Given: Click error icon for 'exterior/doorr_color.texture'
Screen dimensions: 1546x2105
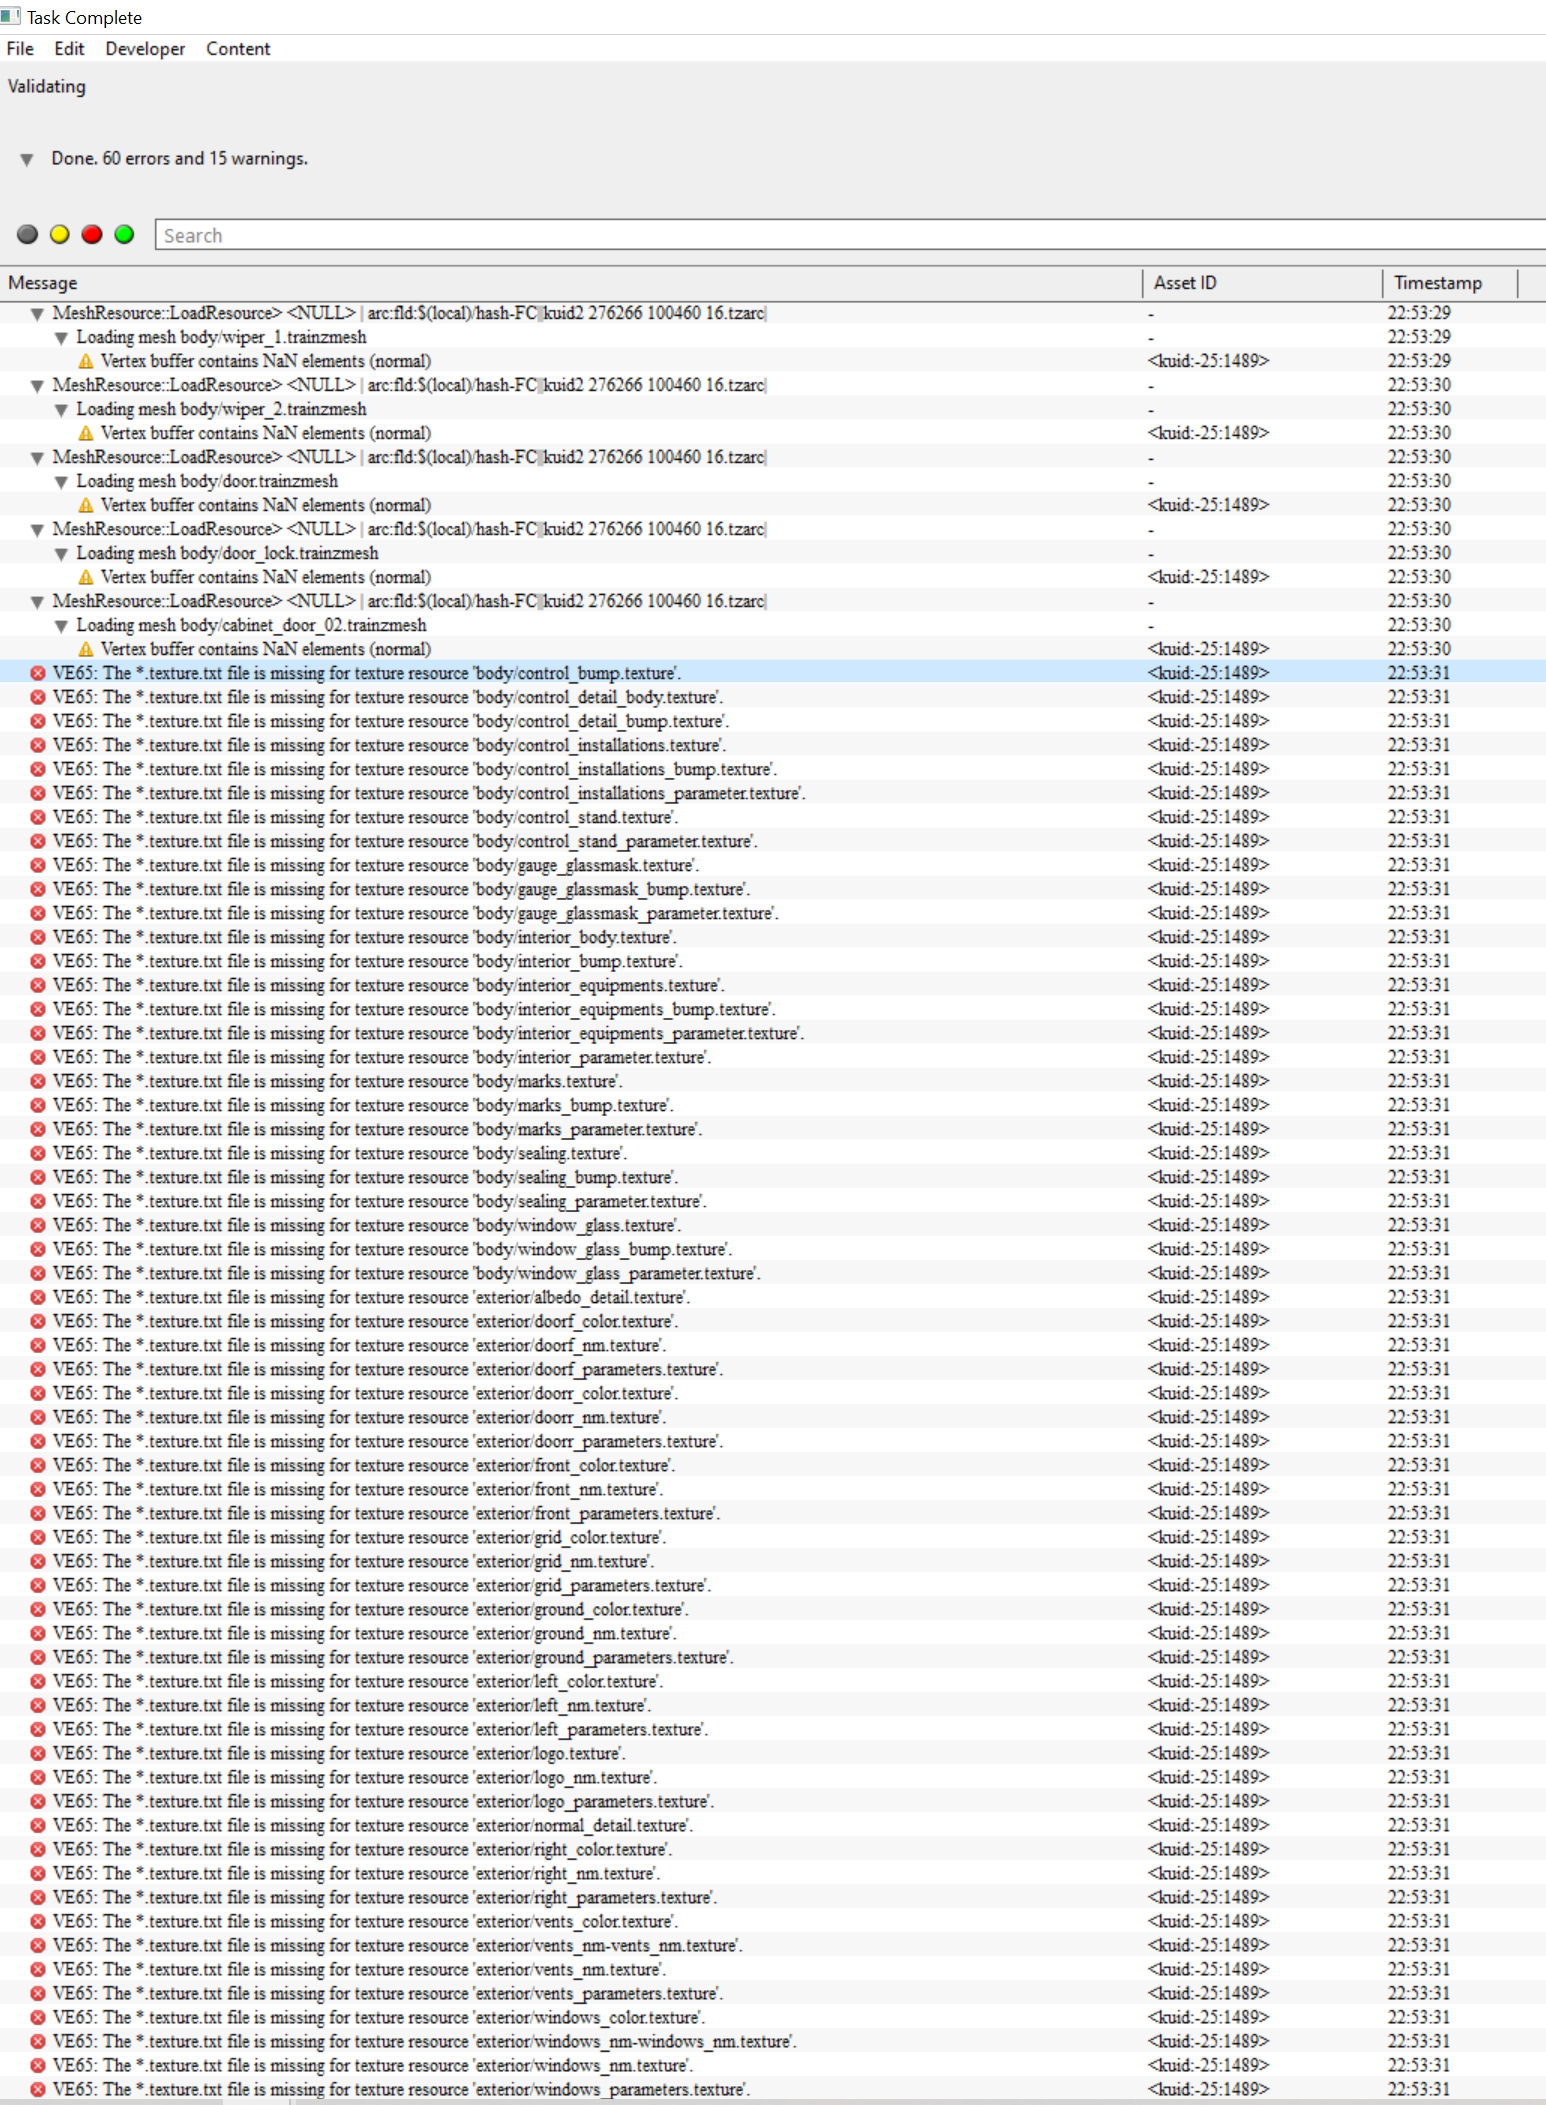Looking at the screenshot, I should 38,1393.
